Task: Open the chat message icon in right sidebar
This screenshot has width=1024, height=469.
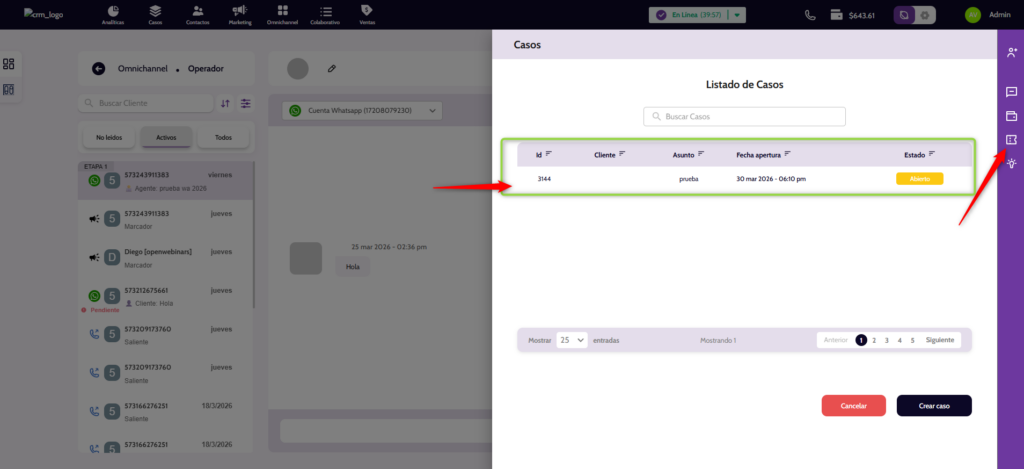Action: 1011,92
